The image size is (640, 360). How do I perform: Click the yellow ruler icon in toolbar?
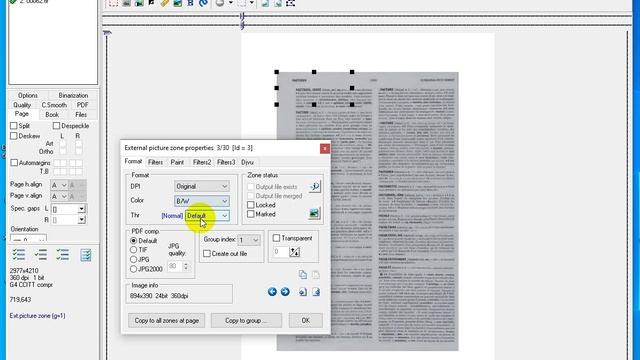164,3
